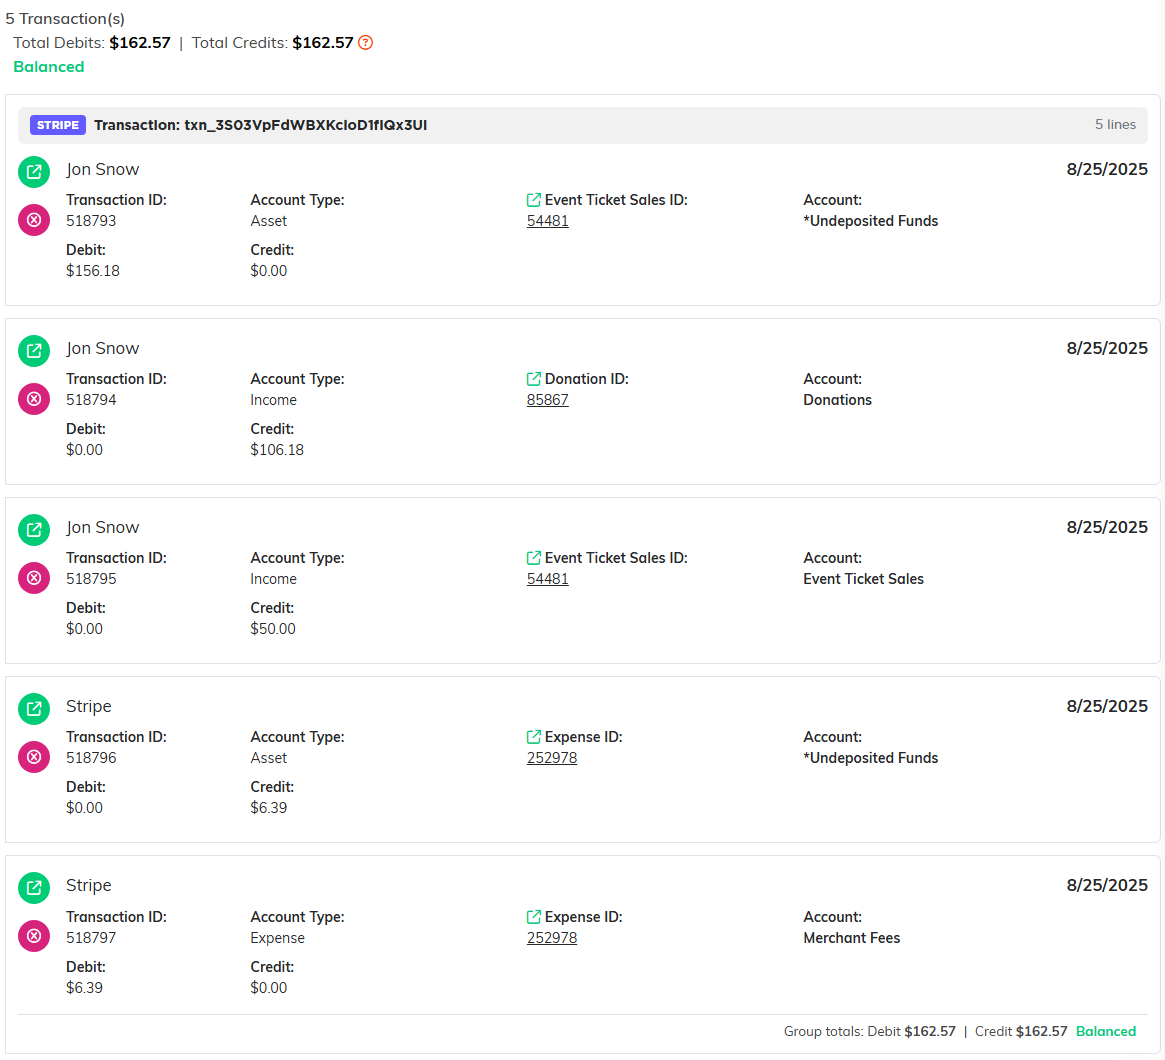Delete transaction 518796 using red X icon
This screenshot has height=1060, width=1165.
pyautogui.click(x=33, y=757)
